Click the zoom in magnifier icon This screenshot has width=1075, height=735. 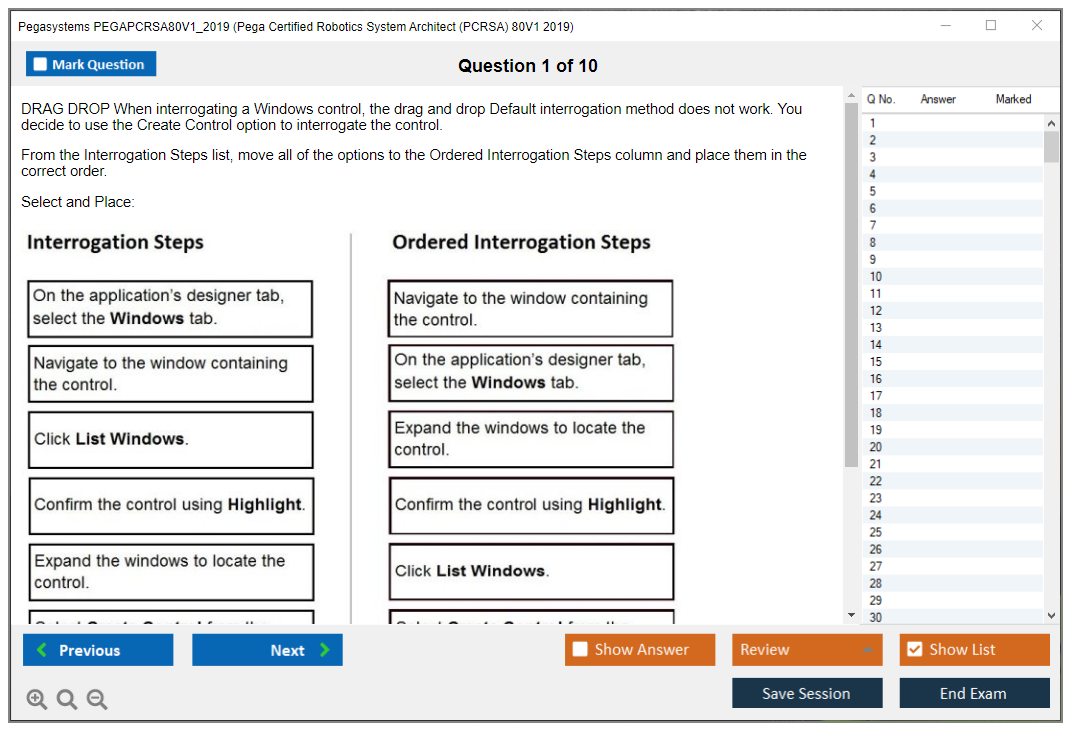tap(37, 699)
